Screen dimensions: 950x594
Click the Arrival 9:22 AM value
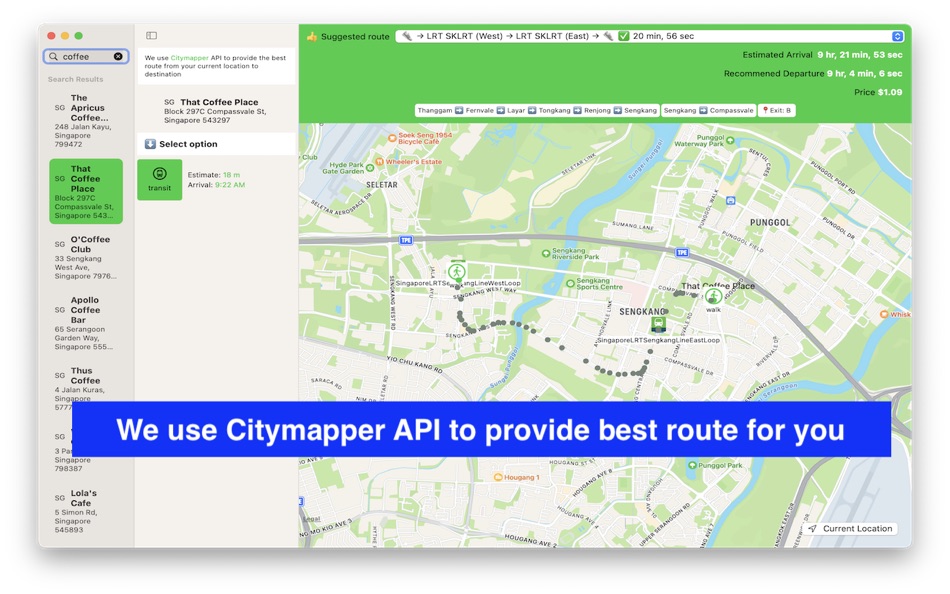[230, 185]
